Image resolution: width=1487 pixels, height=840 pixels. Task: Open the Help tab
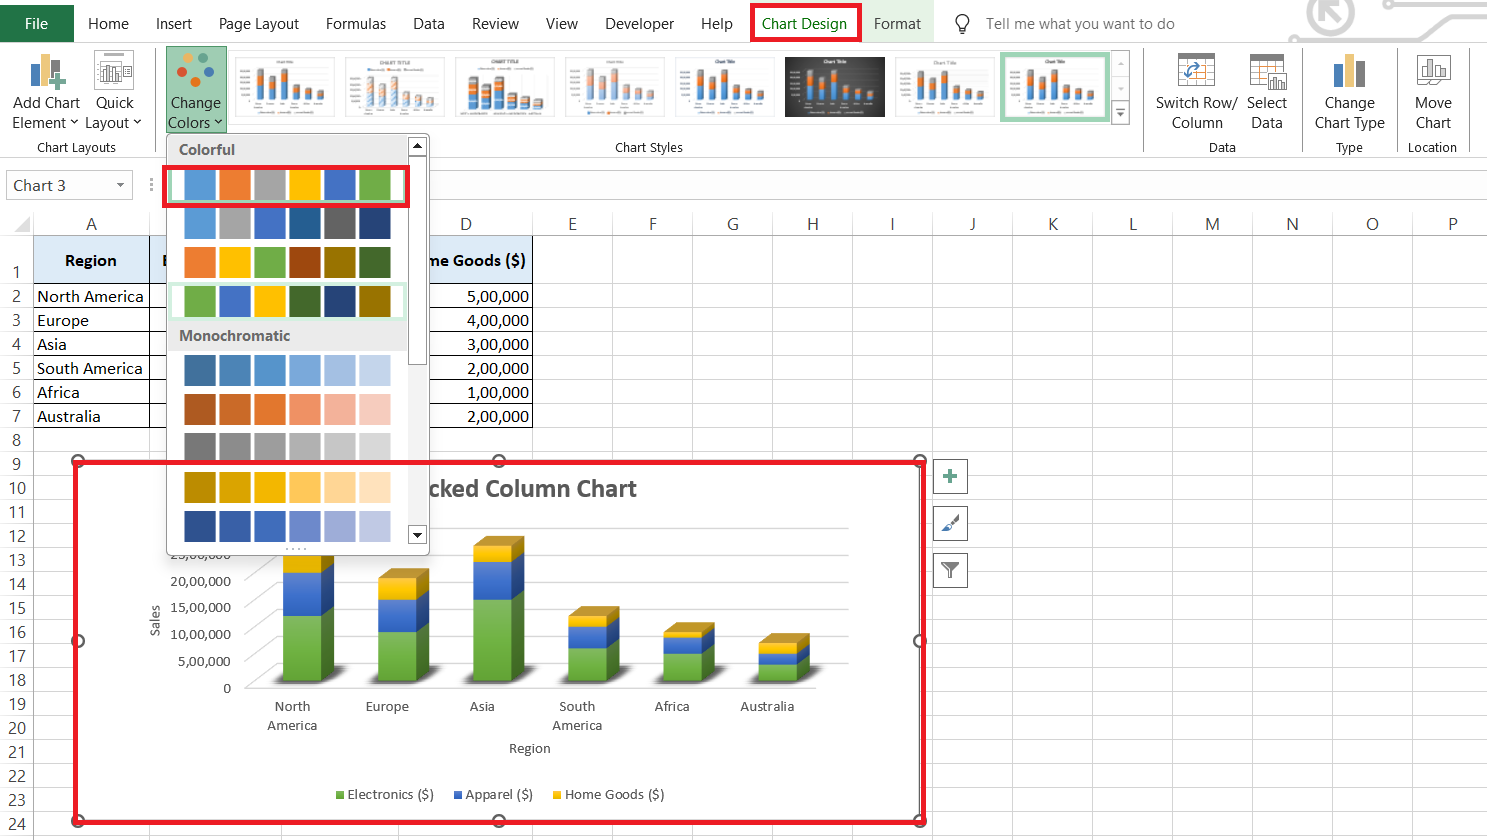click(x=717, y=23)
